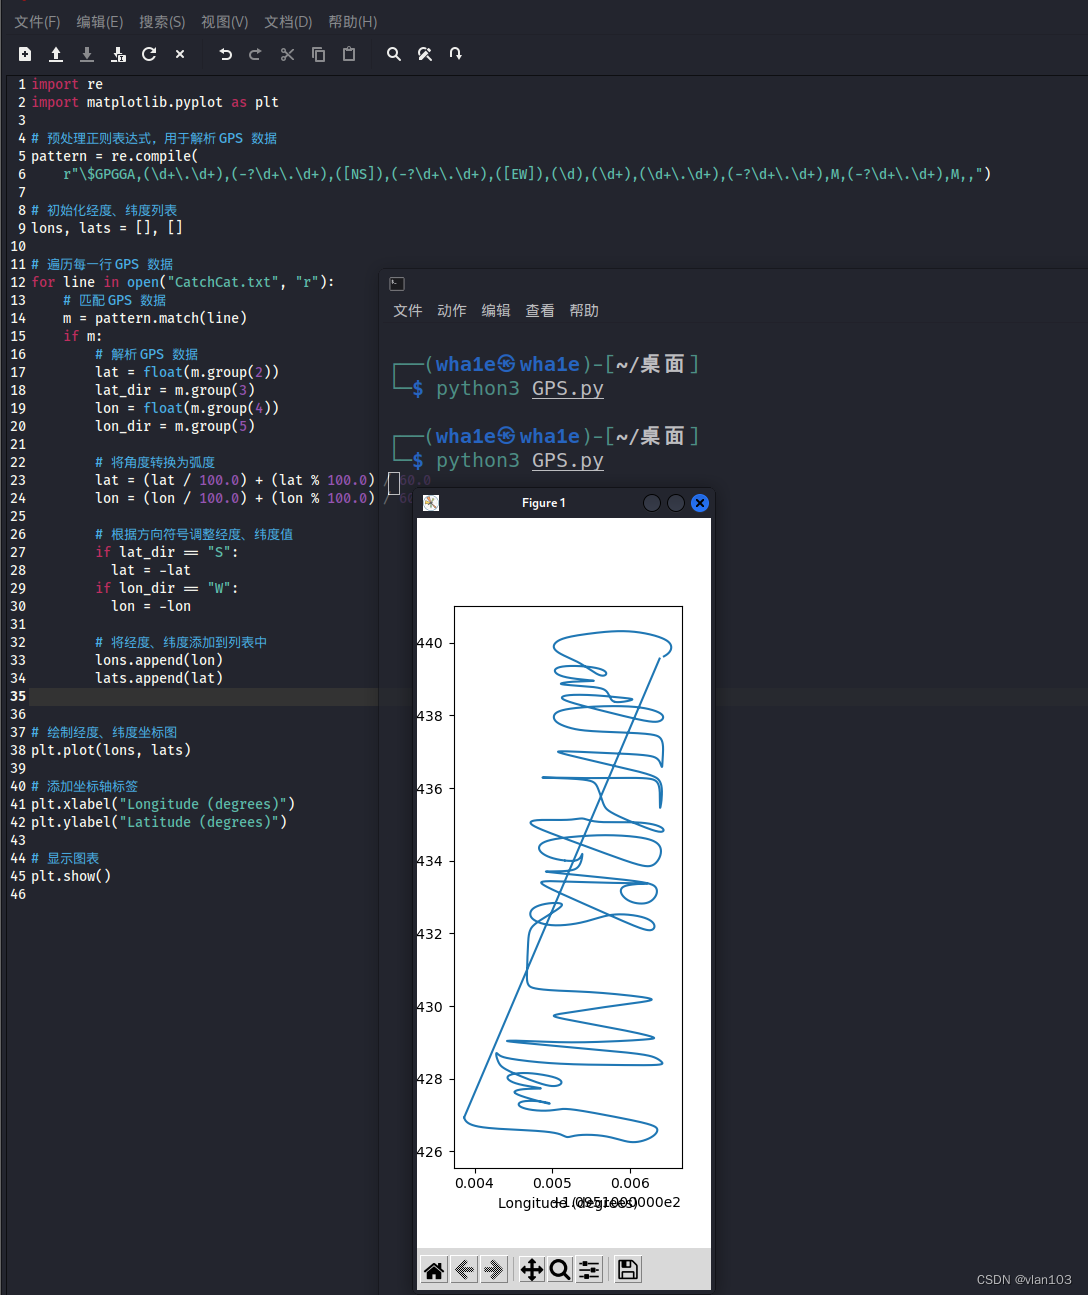The width and height of the screenshot is (1088, 1295).
Task: Open find and replace icon
Action: pyautogui.click(x=425, y=54)
